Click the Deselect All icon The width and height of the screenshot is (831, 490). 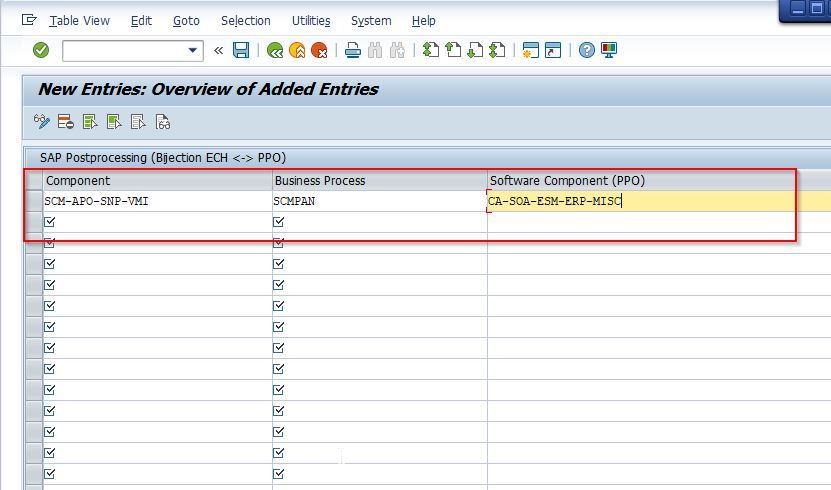pos(138,122)
